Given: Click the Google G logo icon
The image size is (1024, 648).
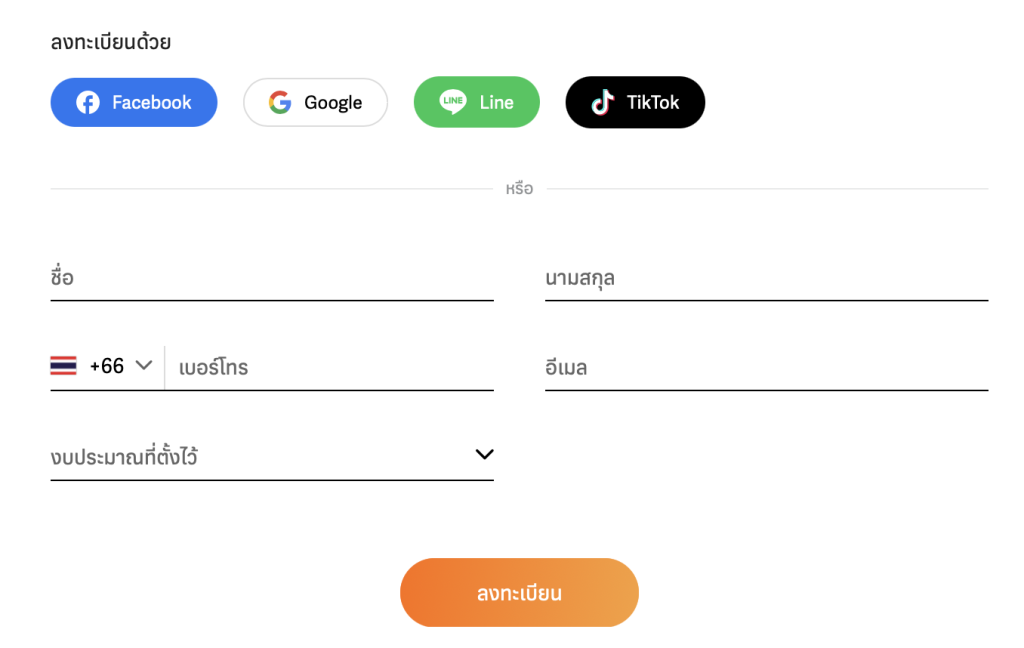Looking at the screenshot, I should click(x=280, y=103).
